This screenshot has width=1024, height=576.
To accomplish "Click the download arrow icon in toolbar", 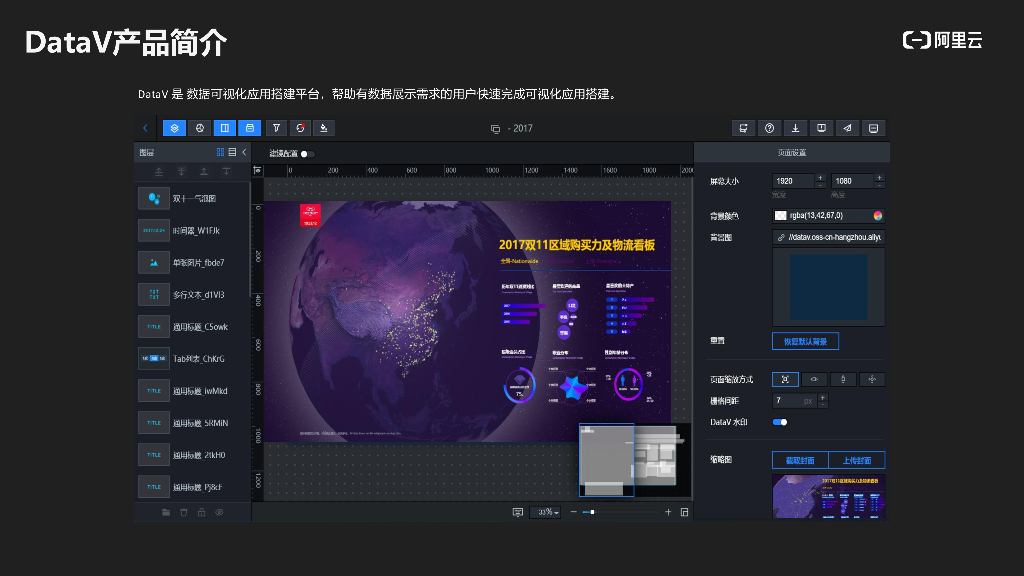I will (x=795, y=128).
